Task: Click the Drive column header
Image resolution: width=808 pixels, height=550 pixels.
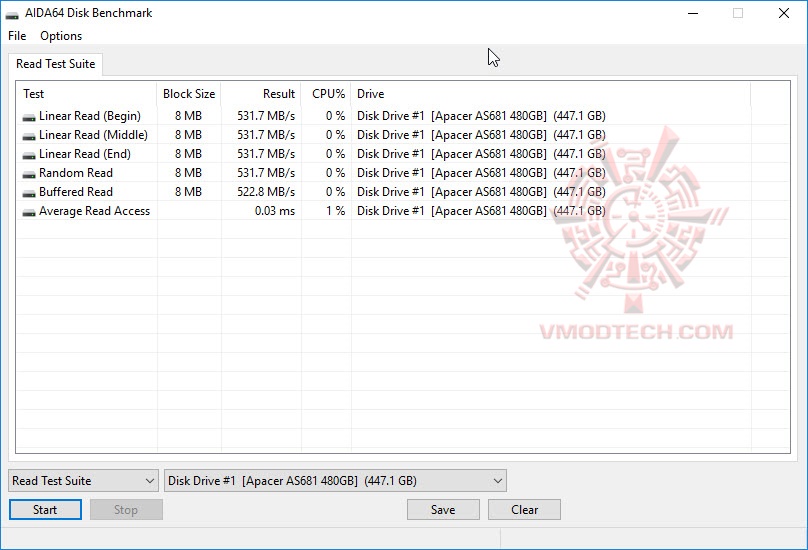Action: [551, 94]
